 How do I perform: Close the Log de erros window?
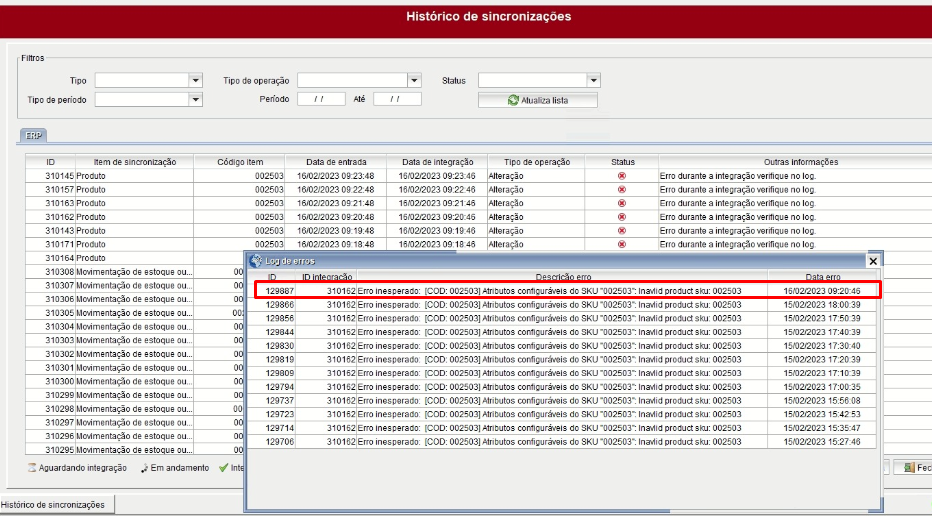(x=873, y=261)
